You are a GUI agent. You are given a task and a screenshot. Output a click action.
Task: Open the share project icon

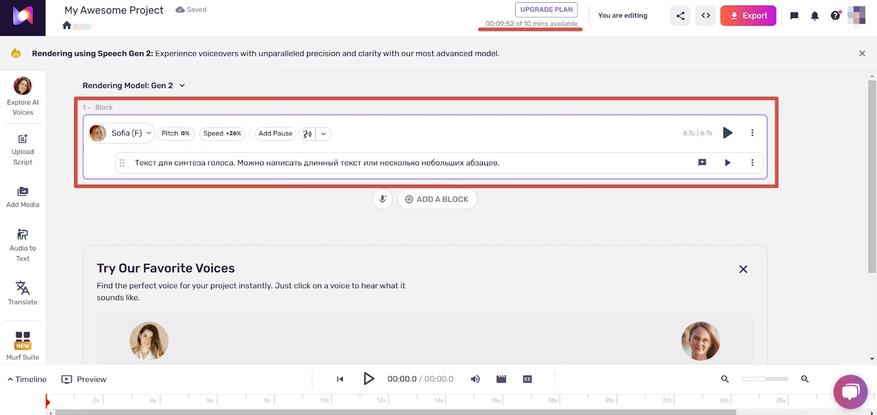tap(680, 16)
